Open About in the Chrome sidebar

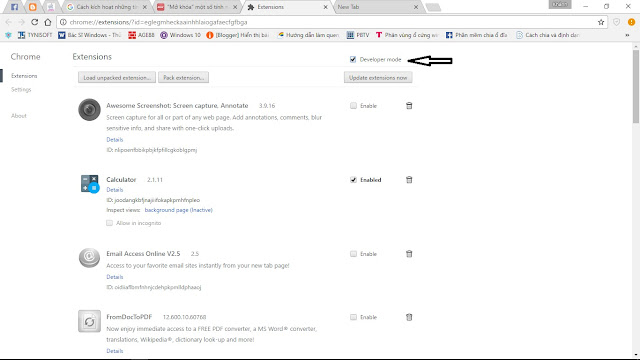click(19, 116)
